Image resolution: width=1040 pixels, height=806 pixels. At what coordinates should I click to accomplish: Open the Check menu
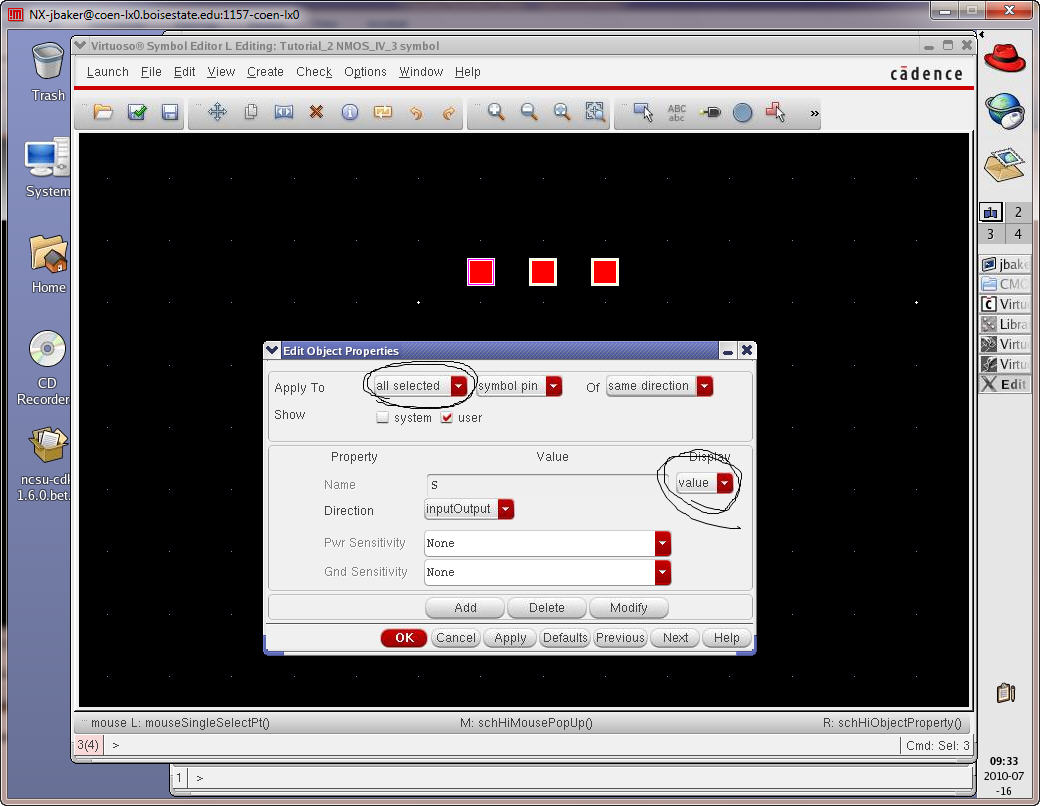click(313, 72)
